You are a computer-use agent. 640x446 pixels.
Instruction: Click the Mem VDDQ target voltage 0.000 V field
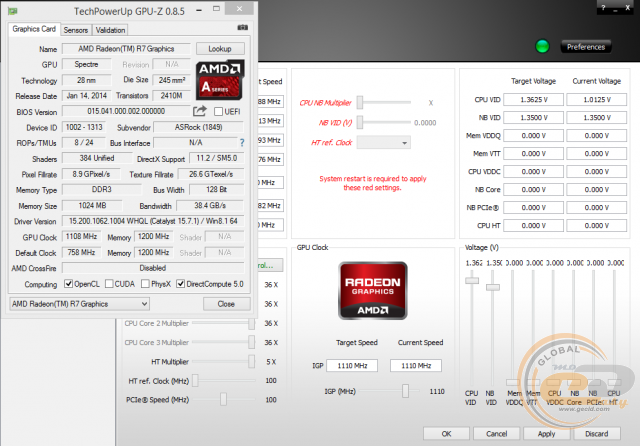pos(533,135)
